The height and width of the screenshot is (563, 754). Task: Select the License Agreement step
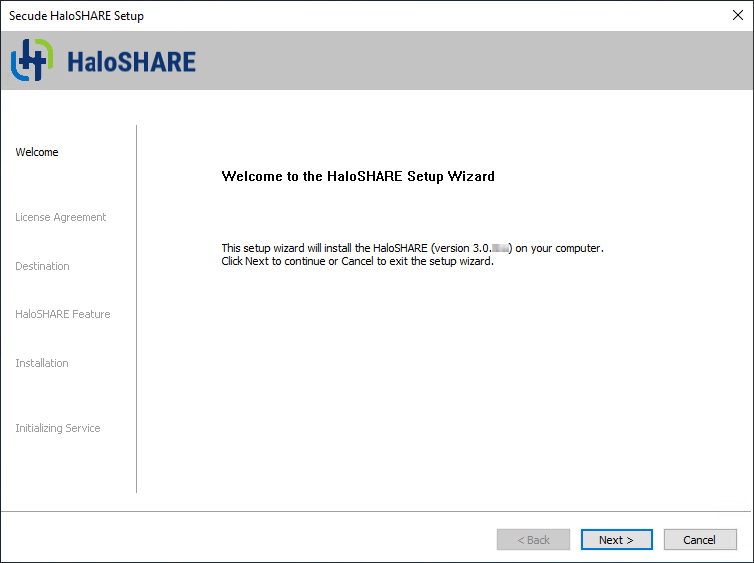point(60,217)
